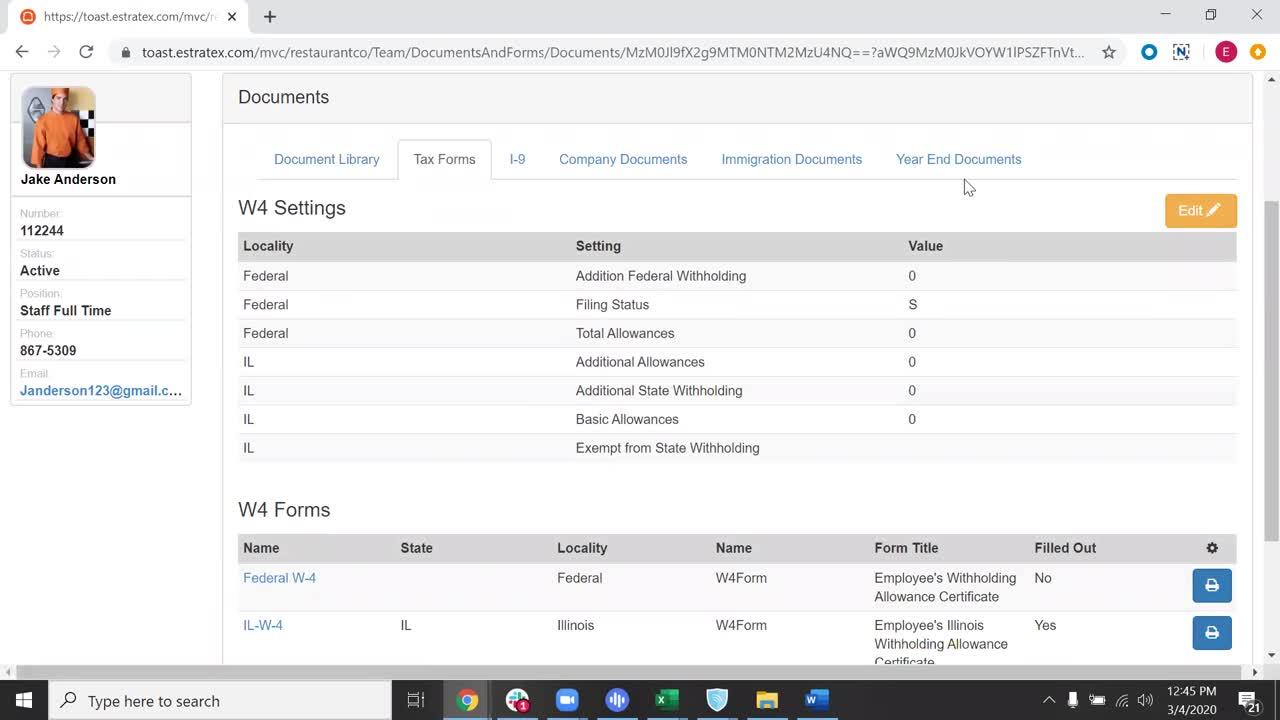This screenshot has width=1280, height=720.
Task: Go to the Immigration Documents tab
Action: 791,159
